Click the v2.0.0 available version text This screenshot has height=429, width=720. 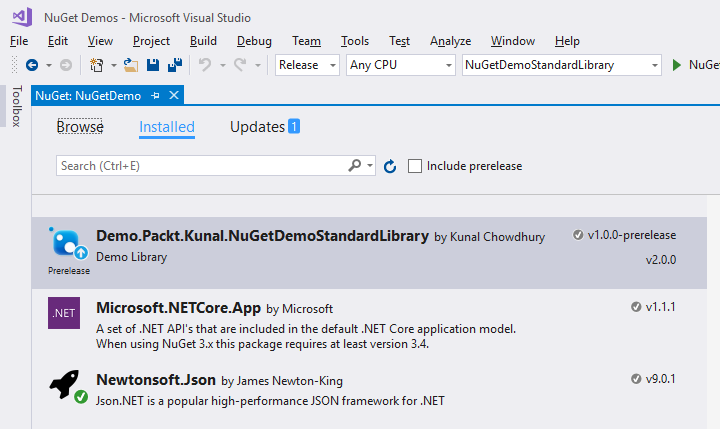pos(661,260)
